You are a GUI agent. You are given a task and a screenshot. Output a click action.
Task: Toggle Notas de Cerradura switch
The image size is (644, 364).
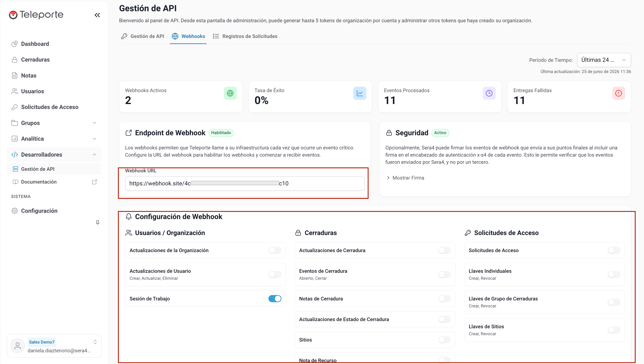444,299
